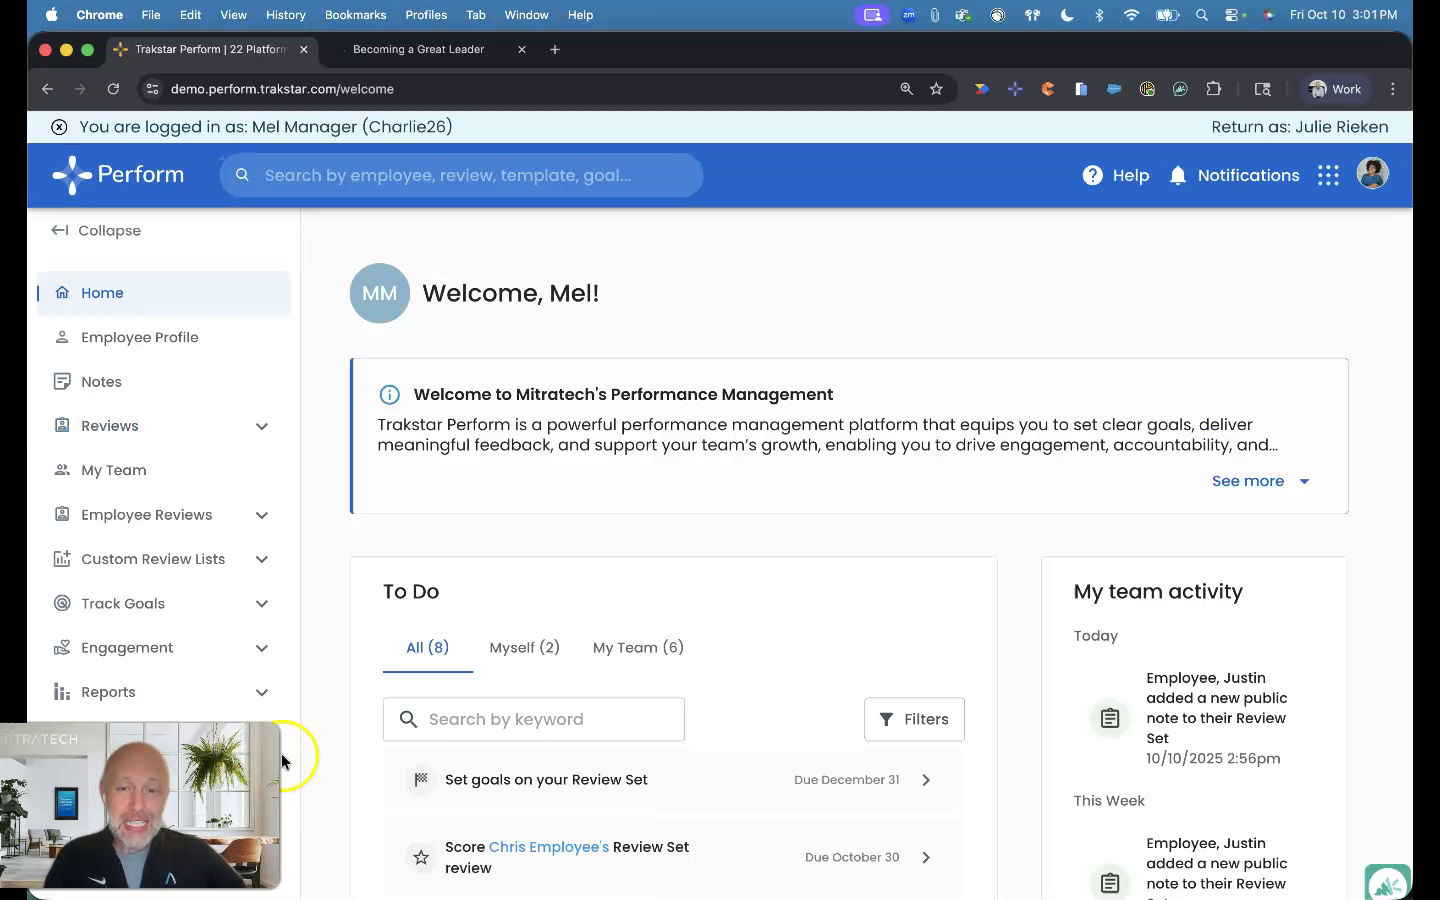Open arrow for Set goals task
The image size is (1440, 900).
pos(926,780)
